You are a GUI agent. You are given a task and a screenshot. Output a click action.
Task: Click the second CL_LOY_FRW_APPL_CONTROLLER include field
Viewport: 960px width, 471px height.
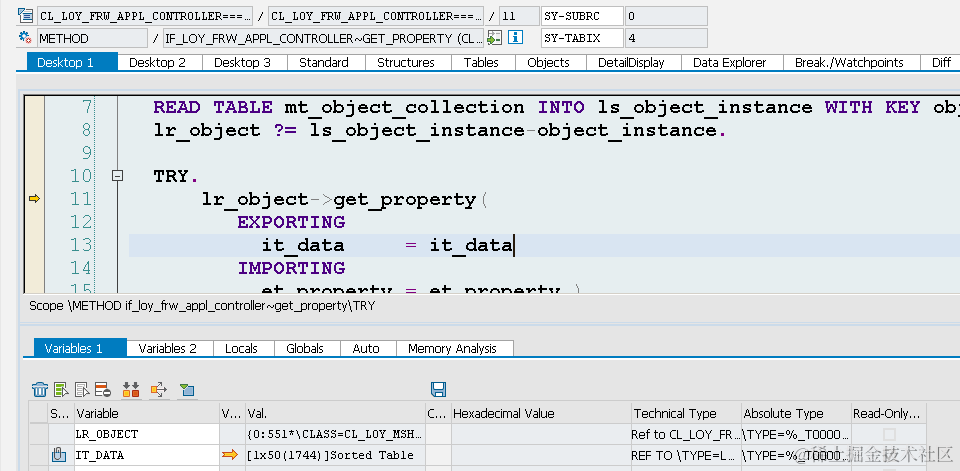pyautogui.click(x=376, y=15)
